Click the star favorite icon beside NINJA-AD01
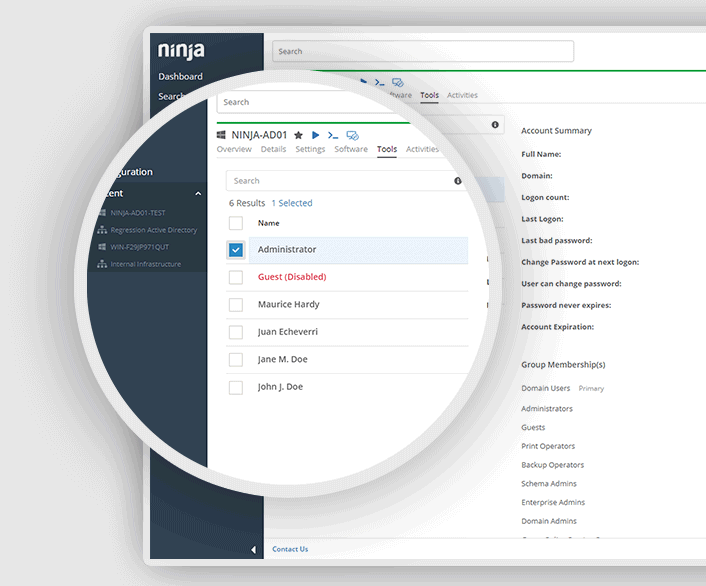This screenshot has width=706, height=586. coord(298,135)
